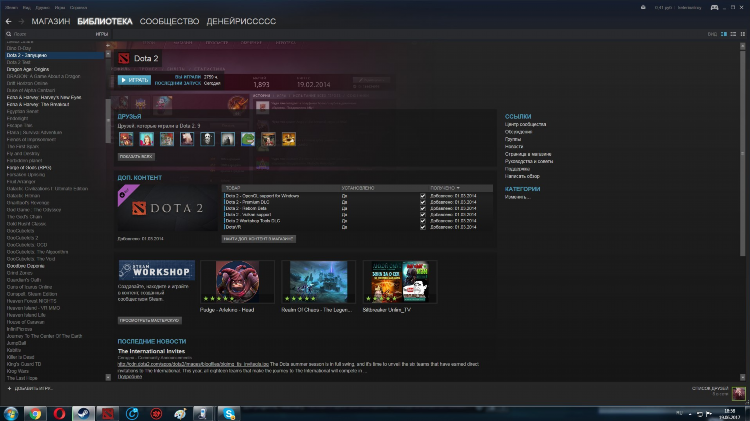Open The International Invites news title

click(x=151, y=351)
